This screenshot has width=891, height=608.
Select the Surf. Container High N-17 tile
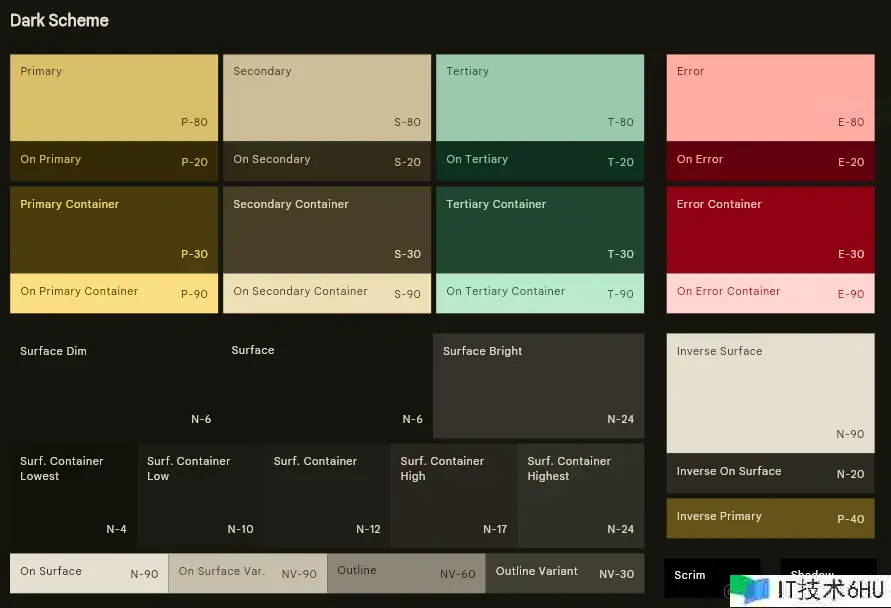pos(453,496)
